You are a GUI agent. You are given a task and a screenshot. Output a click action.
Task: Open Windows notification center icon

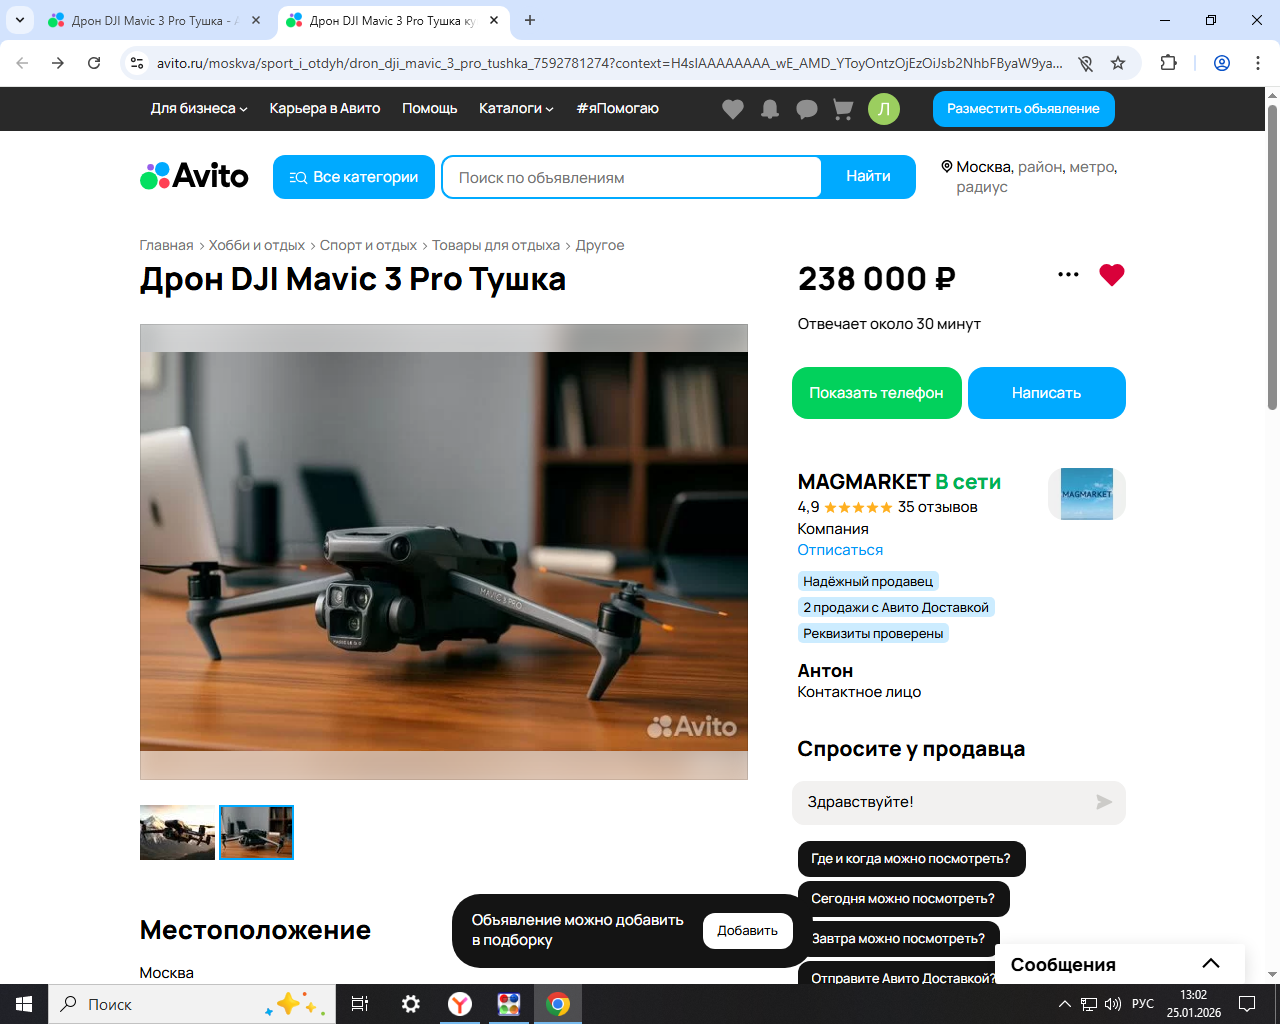1247,1004
